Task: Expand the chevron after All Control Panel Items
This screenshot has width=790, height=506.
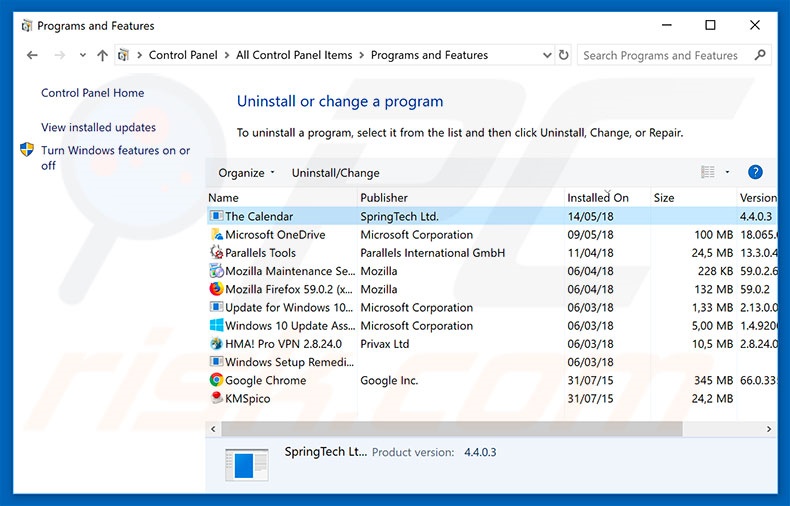Action: pyautogui.click(x=362, y=55)
